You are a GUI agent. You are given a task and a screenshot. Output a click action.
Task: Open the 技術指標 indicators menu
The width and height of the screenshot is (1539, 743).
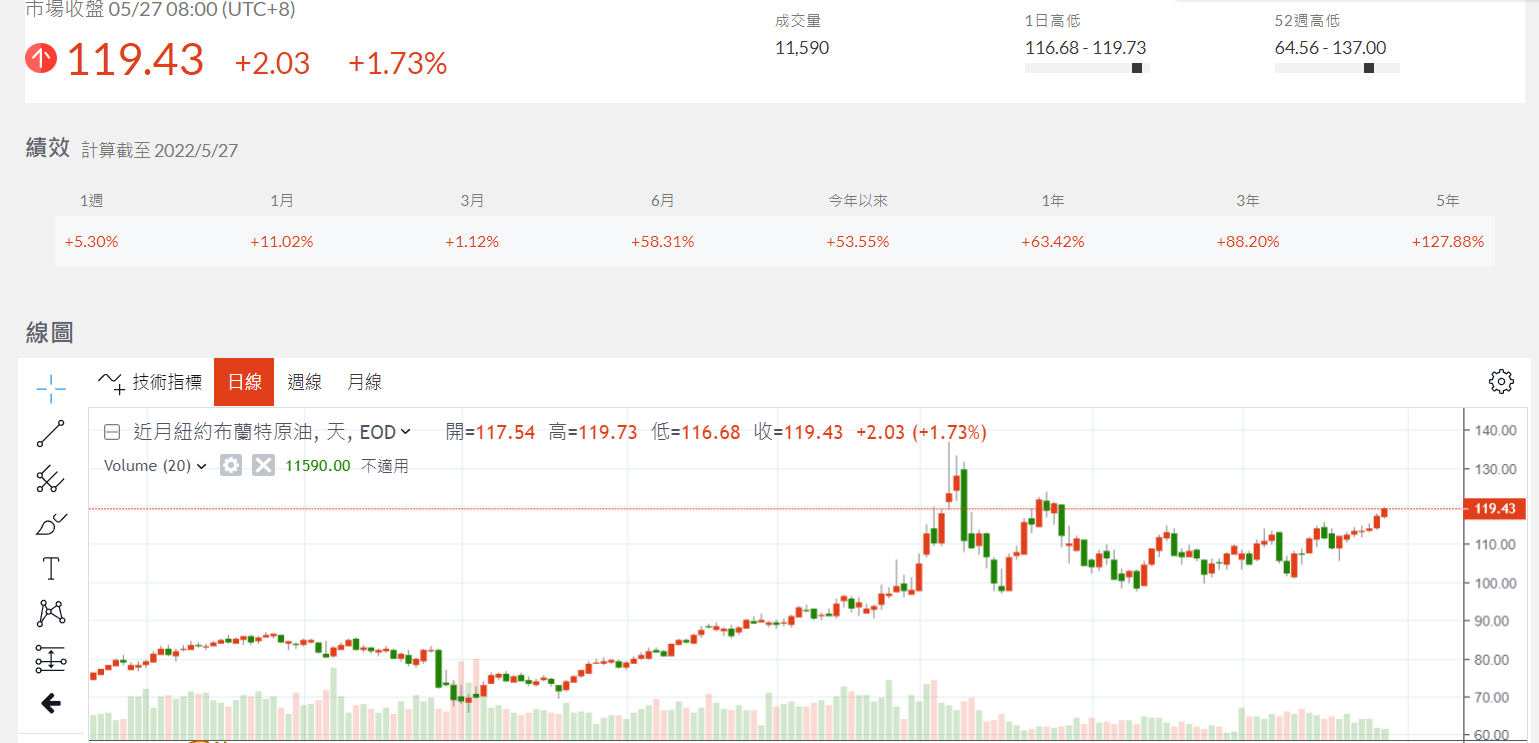[151, 382]
